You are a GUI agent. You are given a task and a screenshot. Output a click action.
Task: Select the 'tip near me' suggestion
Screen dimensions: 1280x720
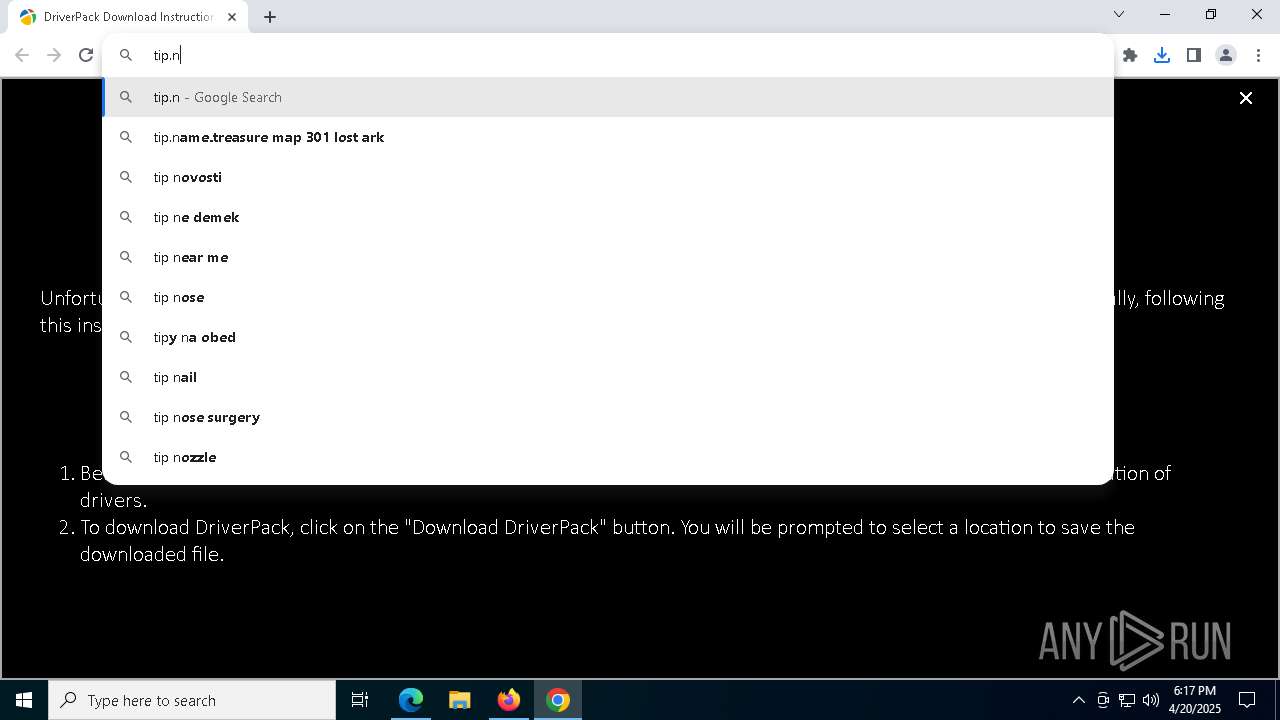(x=608, y=257)
